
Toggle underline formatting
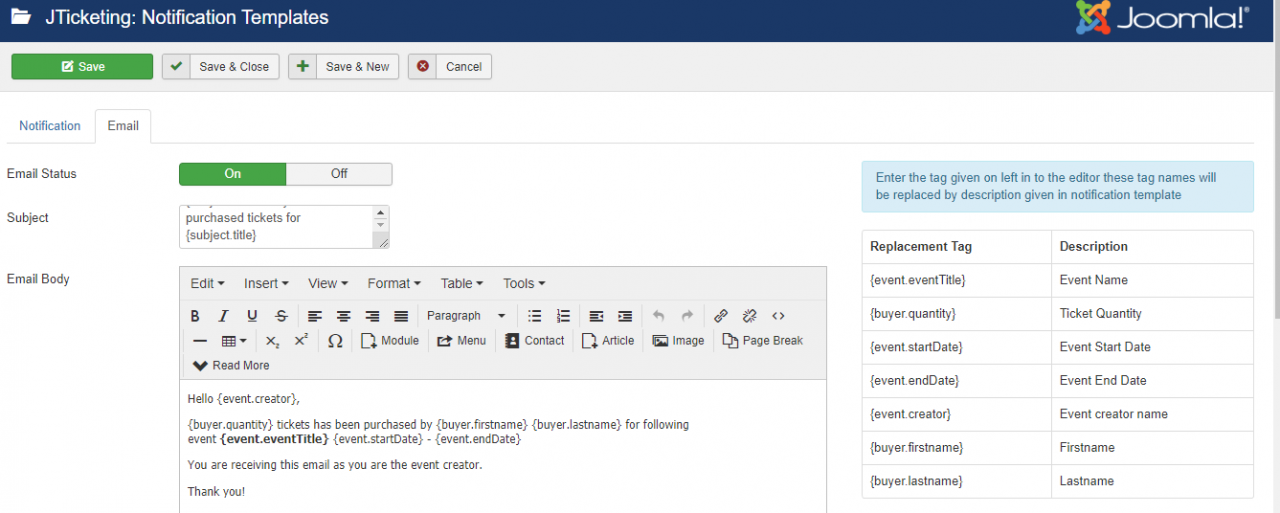(252, 316)
